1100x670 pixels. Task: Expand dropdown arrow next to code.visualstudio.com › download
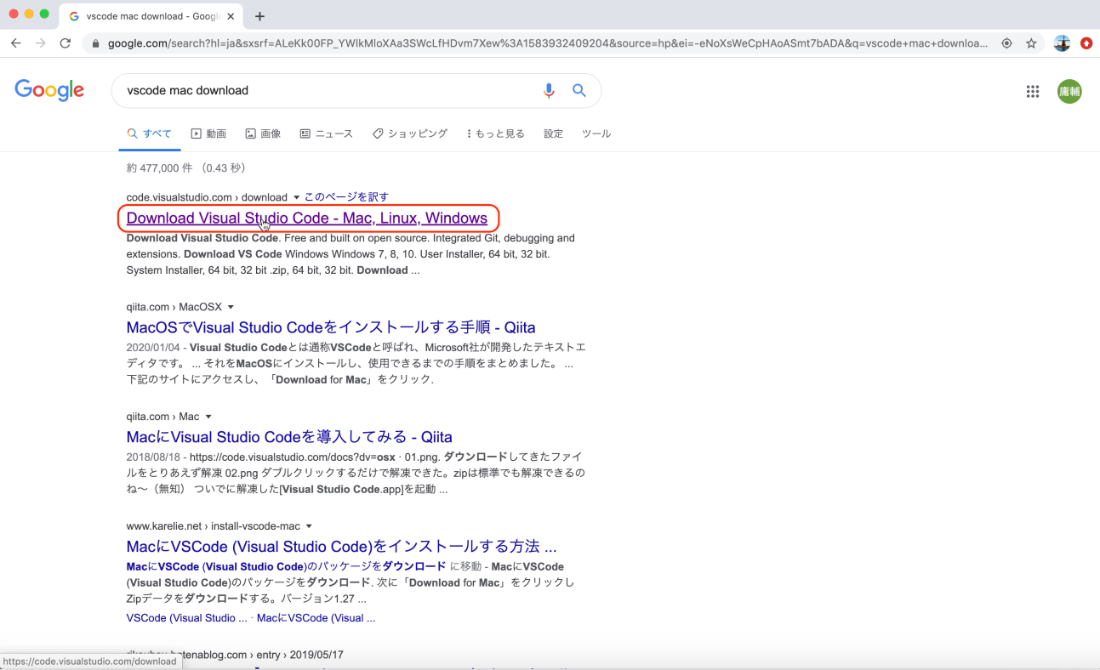click(296, 198)
